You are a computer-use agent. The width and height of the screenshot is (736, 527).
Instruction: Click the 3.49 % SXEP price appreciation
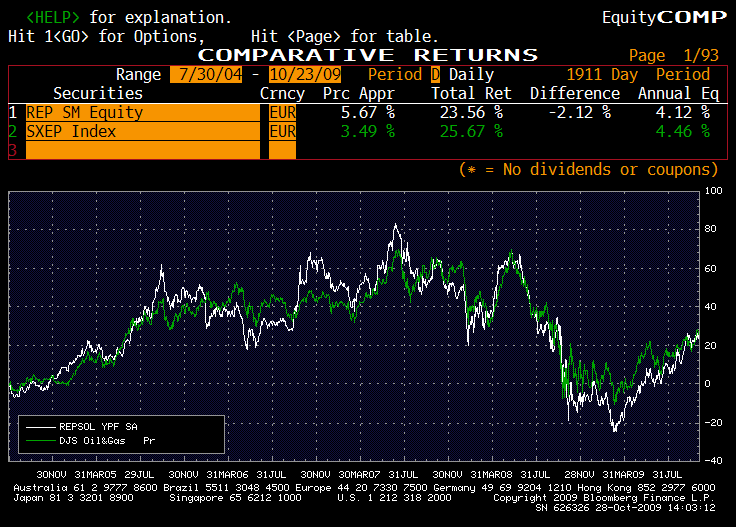(368, 131)
